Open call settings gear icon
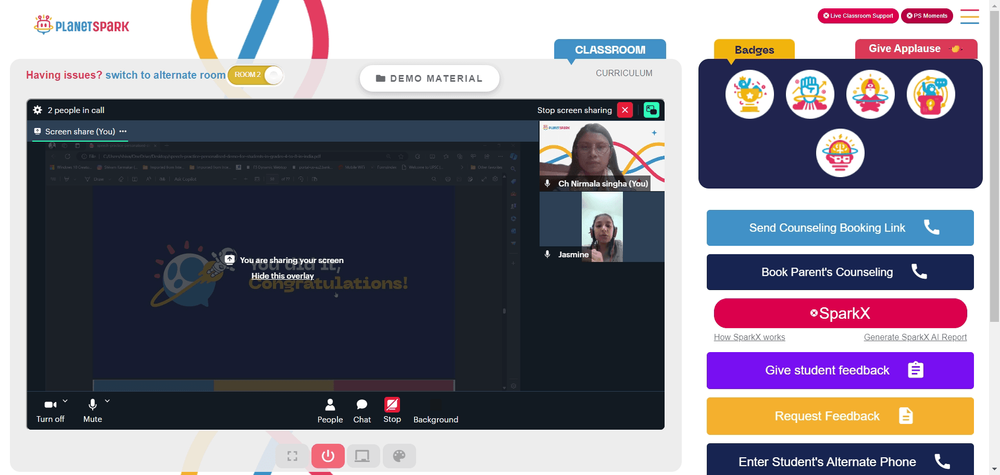The width and height of the screenshot is (1000, 475). [38, 110]
